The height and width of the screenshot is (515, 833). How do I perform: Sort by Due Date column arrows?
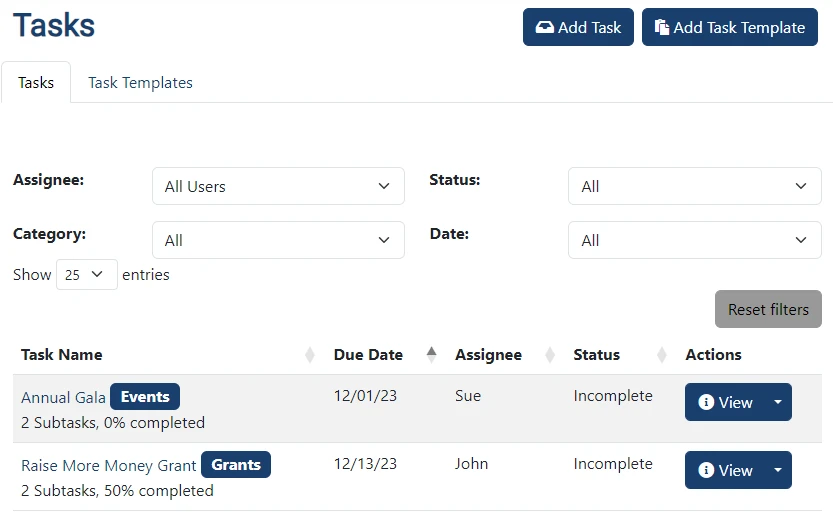click(x=431, y=355)
